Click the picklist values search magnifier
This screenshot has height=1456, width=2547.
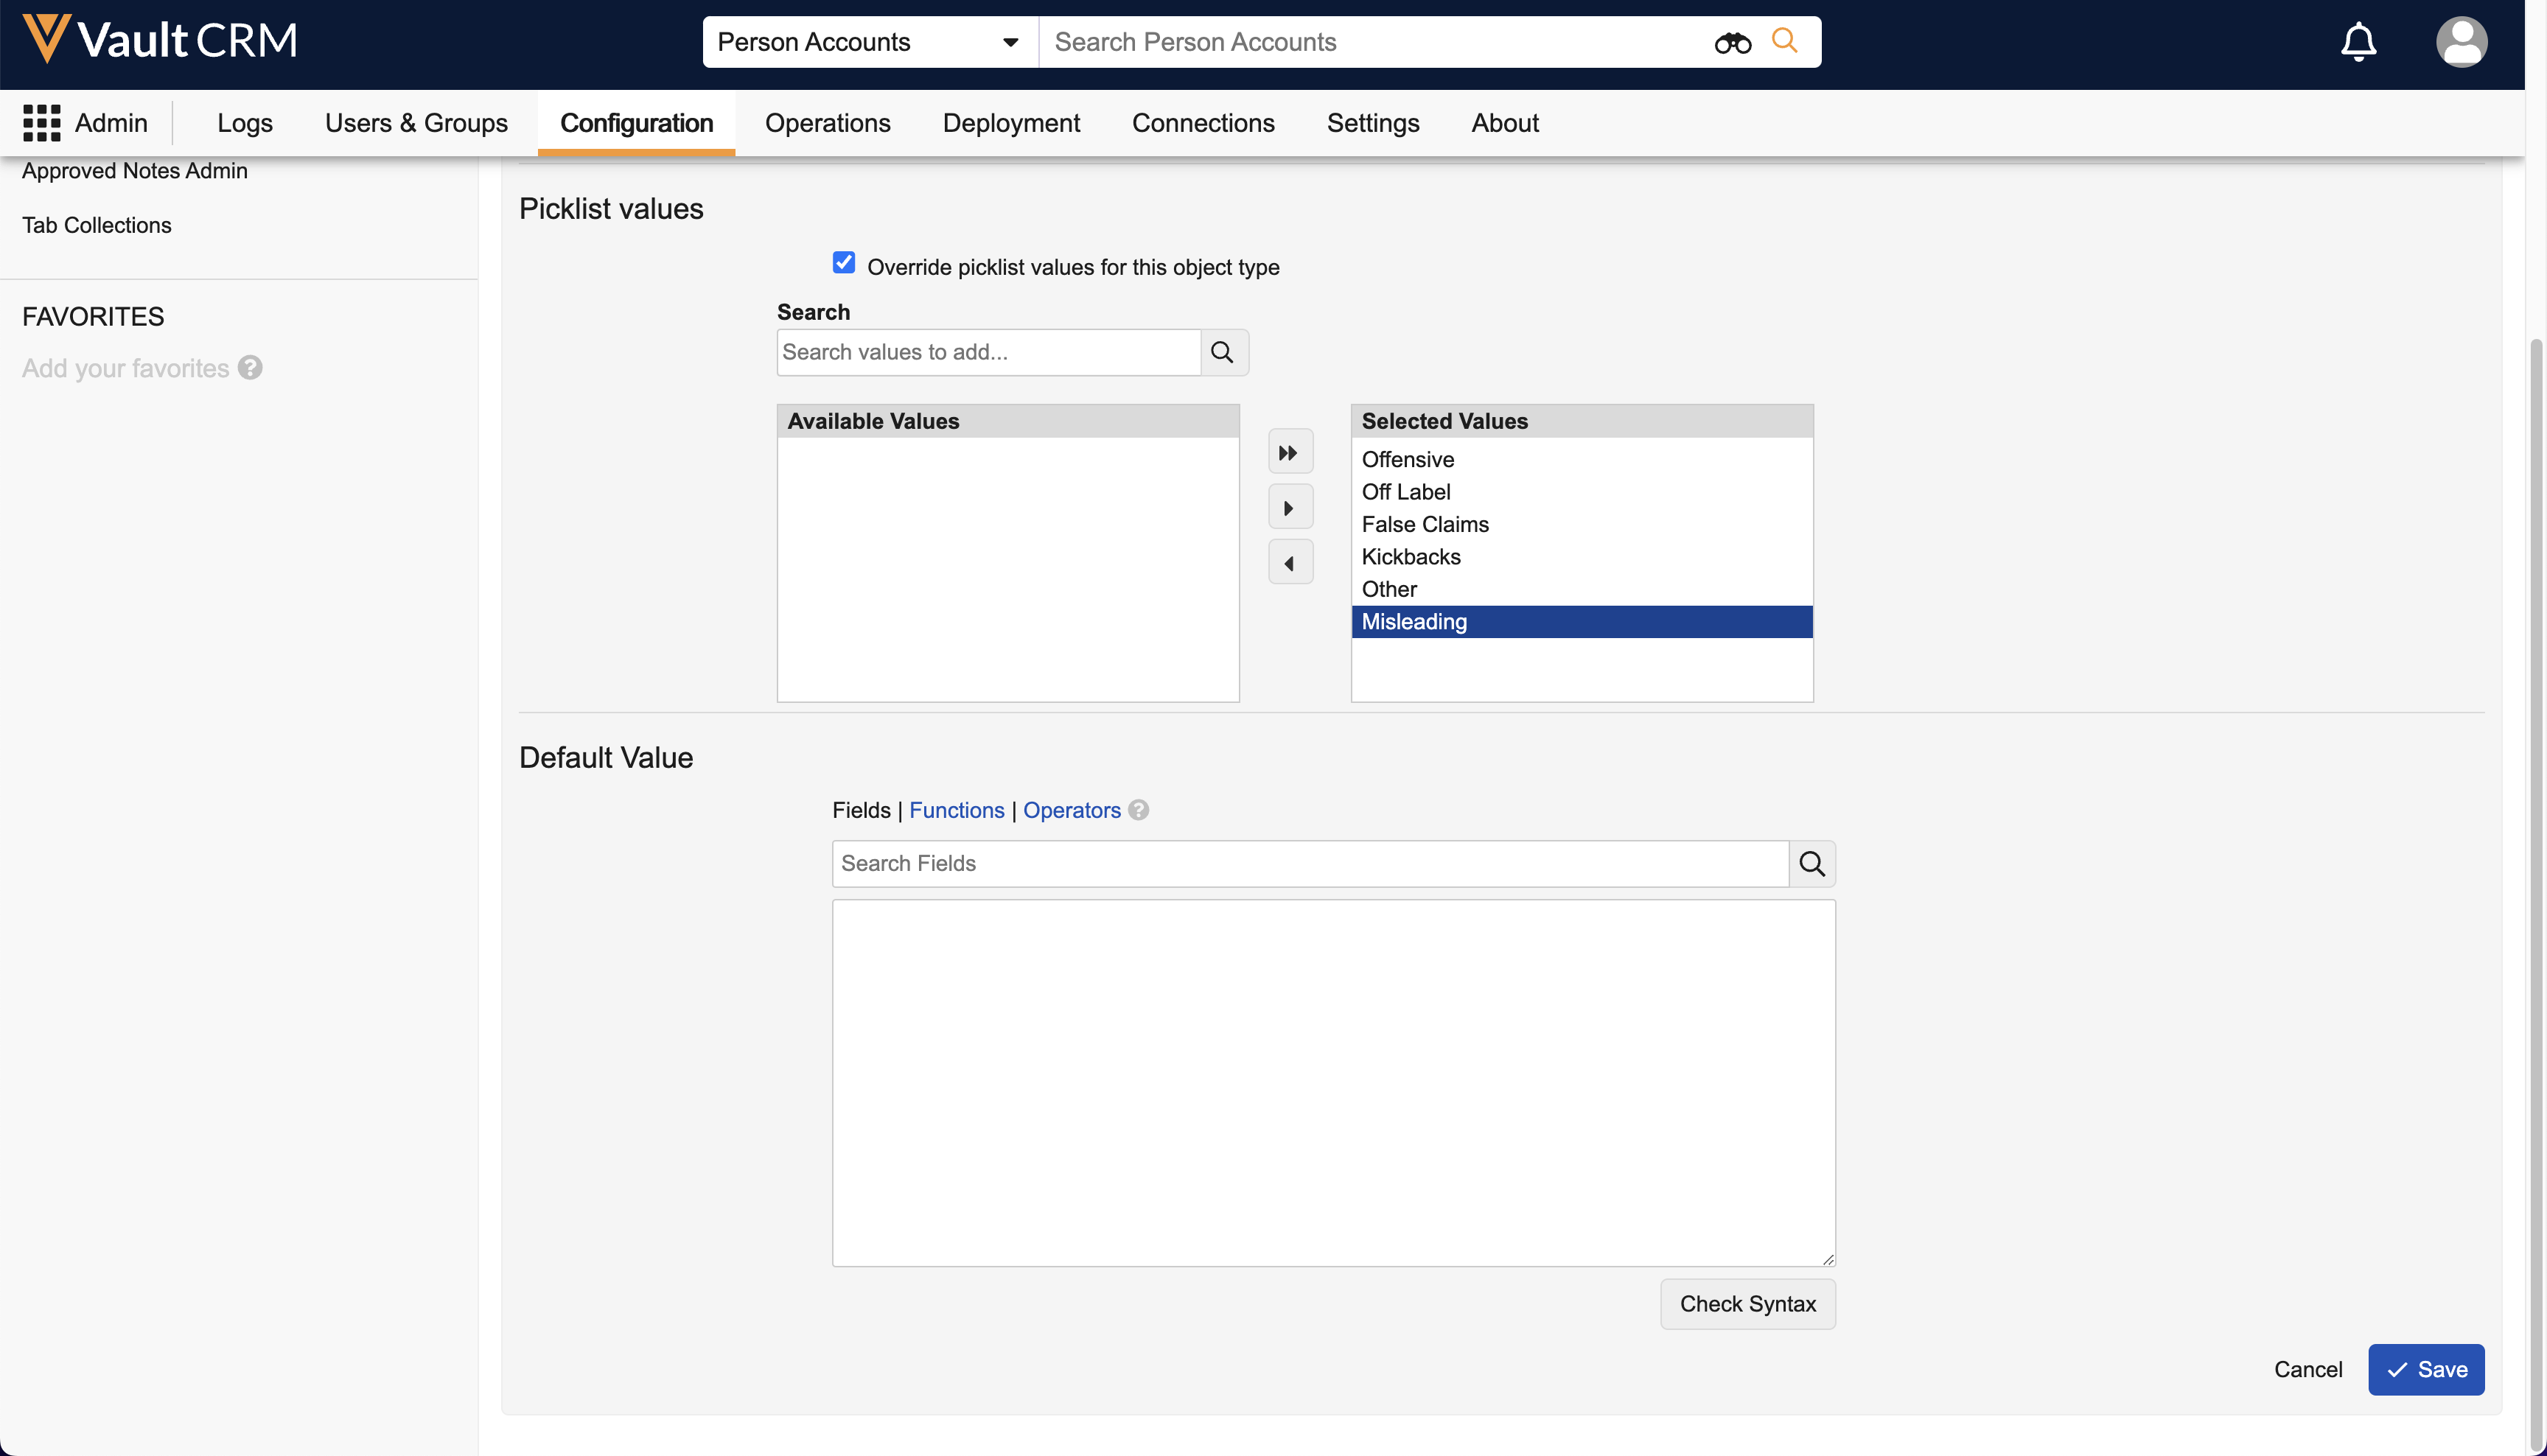(x=1223, y=352)
